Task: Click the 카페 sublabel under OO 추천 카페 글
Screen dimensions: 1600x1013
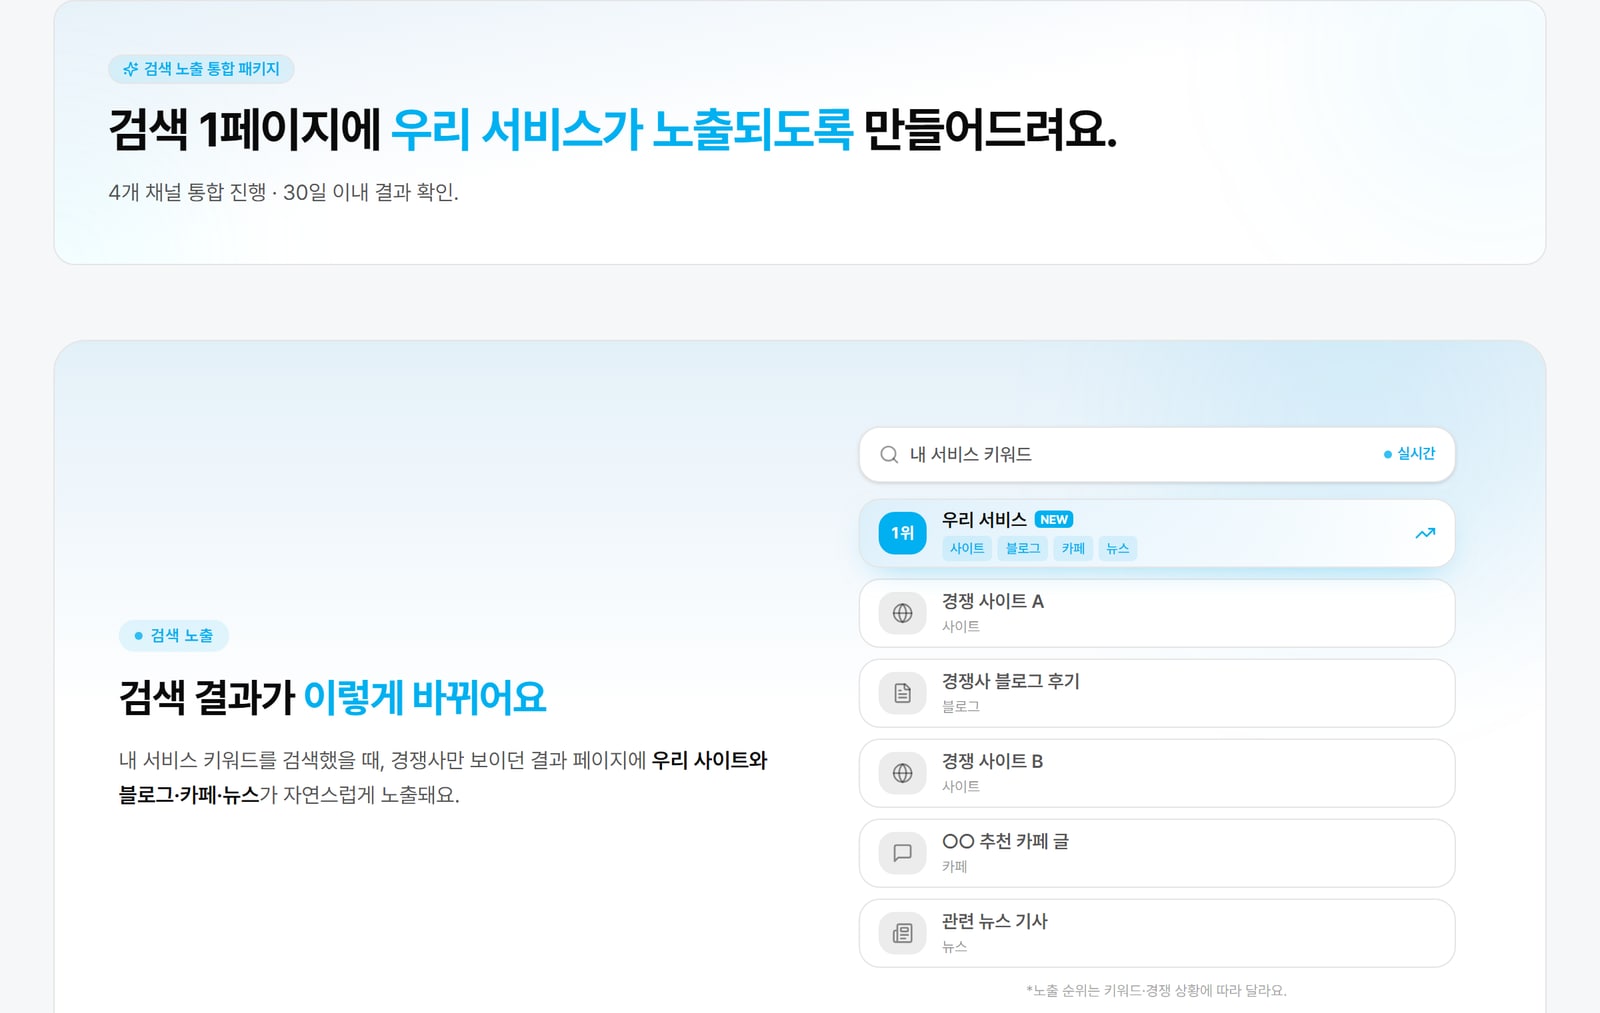Action: 955,866
